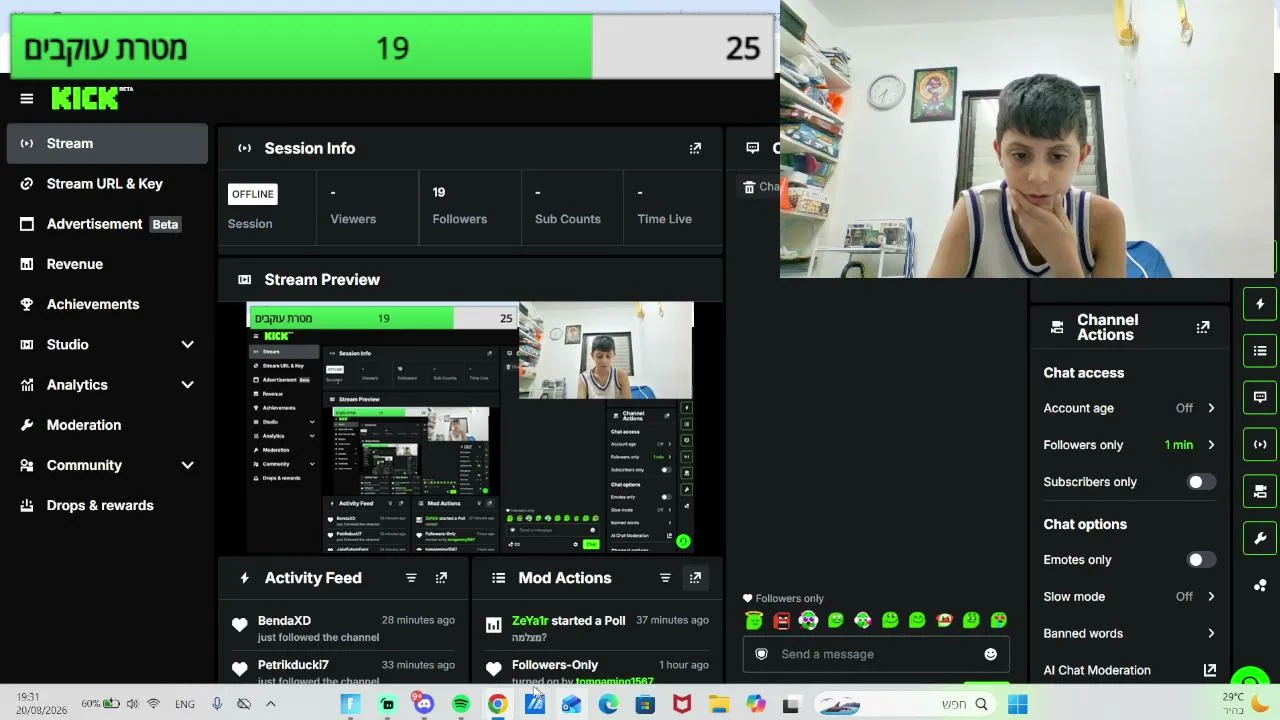
Task: Open Slow mode settings chevron
Action: point(1211,597)
